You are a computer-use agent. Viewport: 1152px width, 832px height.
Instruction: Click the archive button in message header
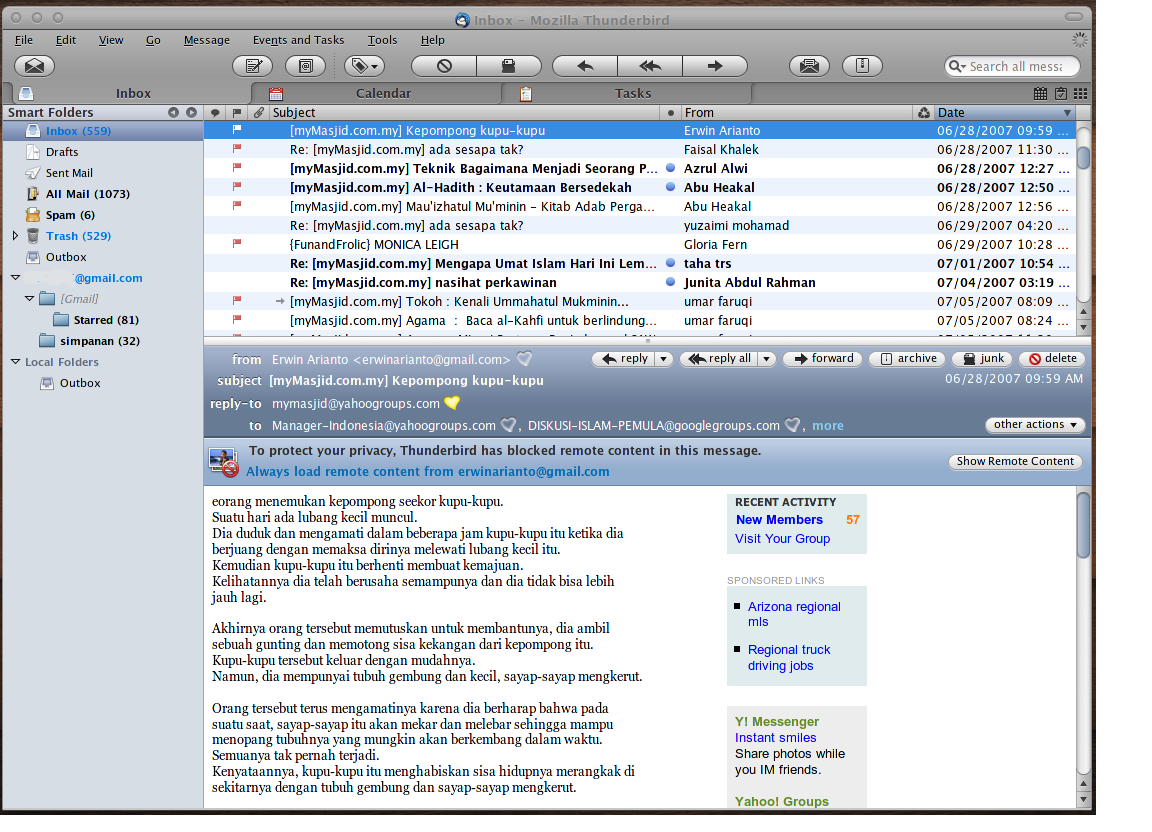click(908, 359)
